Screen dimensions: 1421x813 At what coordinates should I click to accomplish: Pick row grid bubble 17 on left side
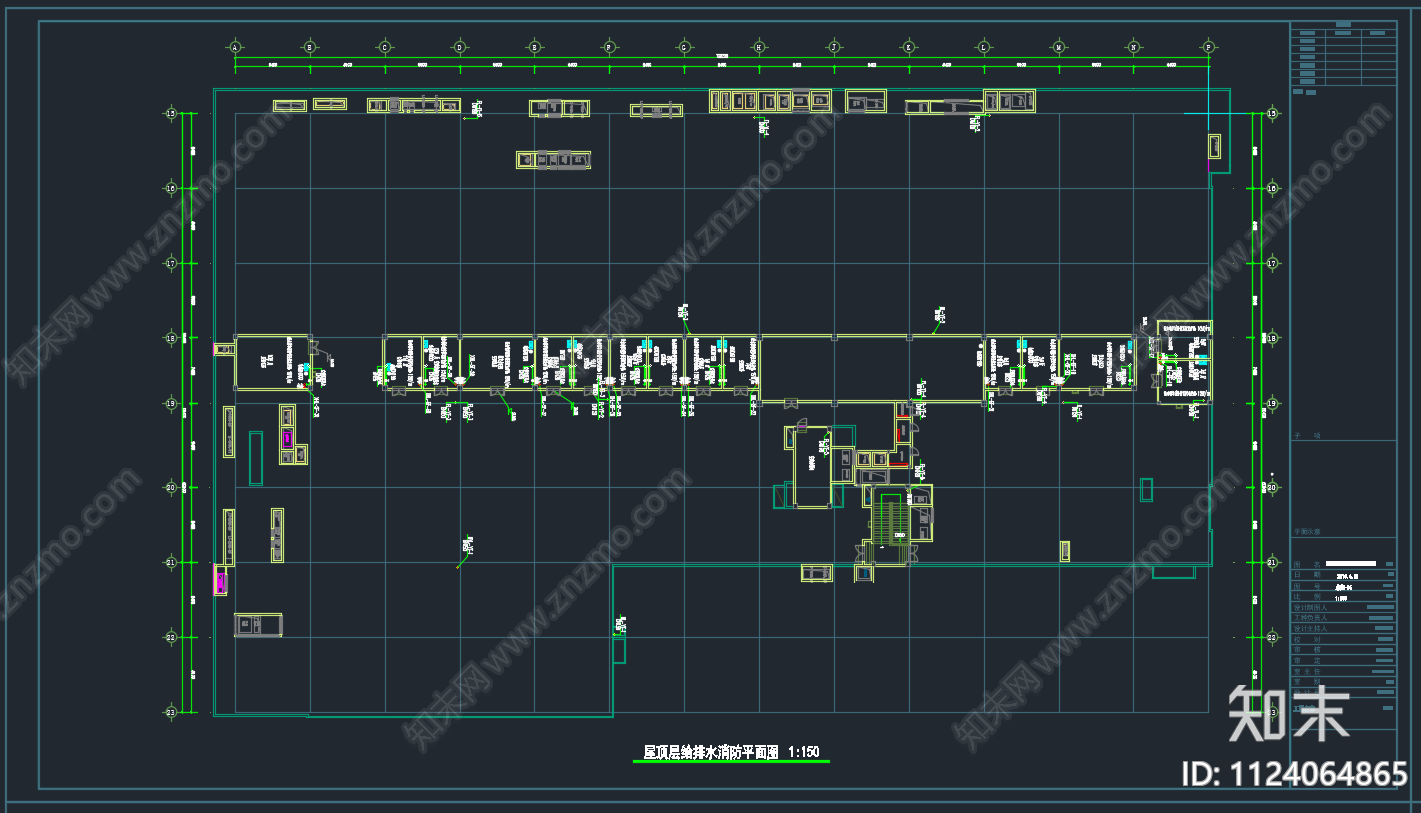pyautogui.click(x=170, y=263)
